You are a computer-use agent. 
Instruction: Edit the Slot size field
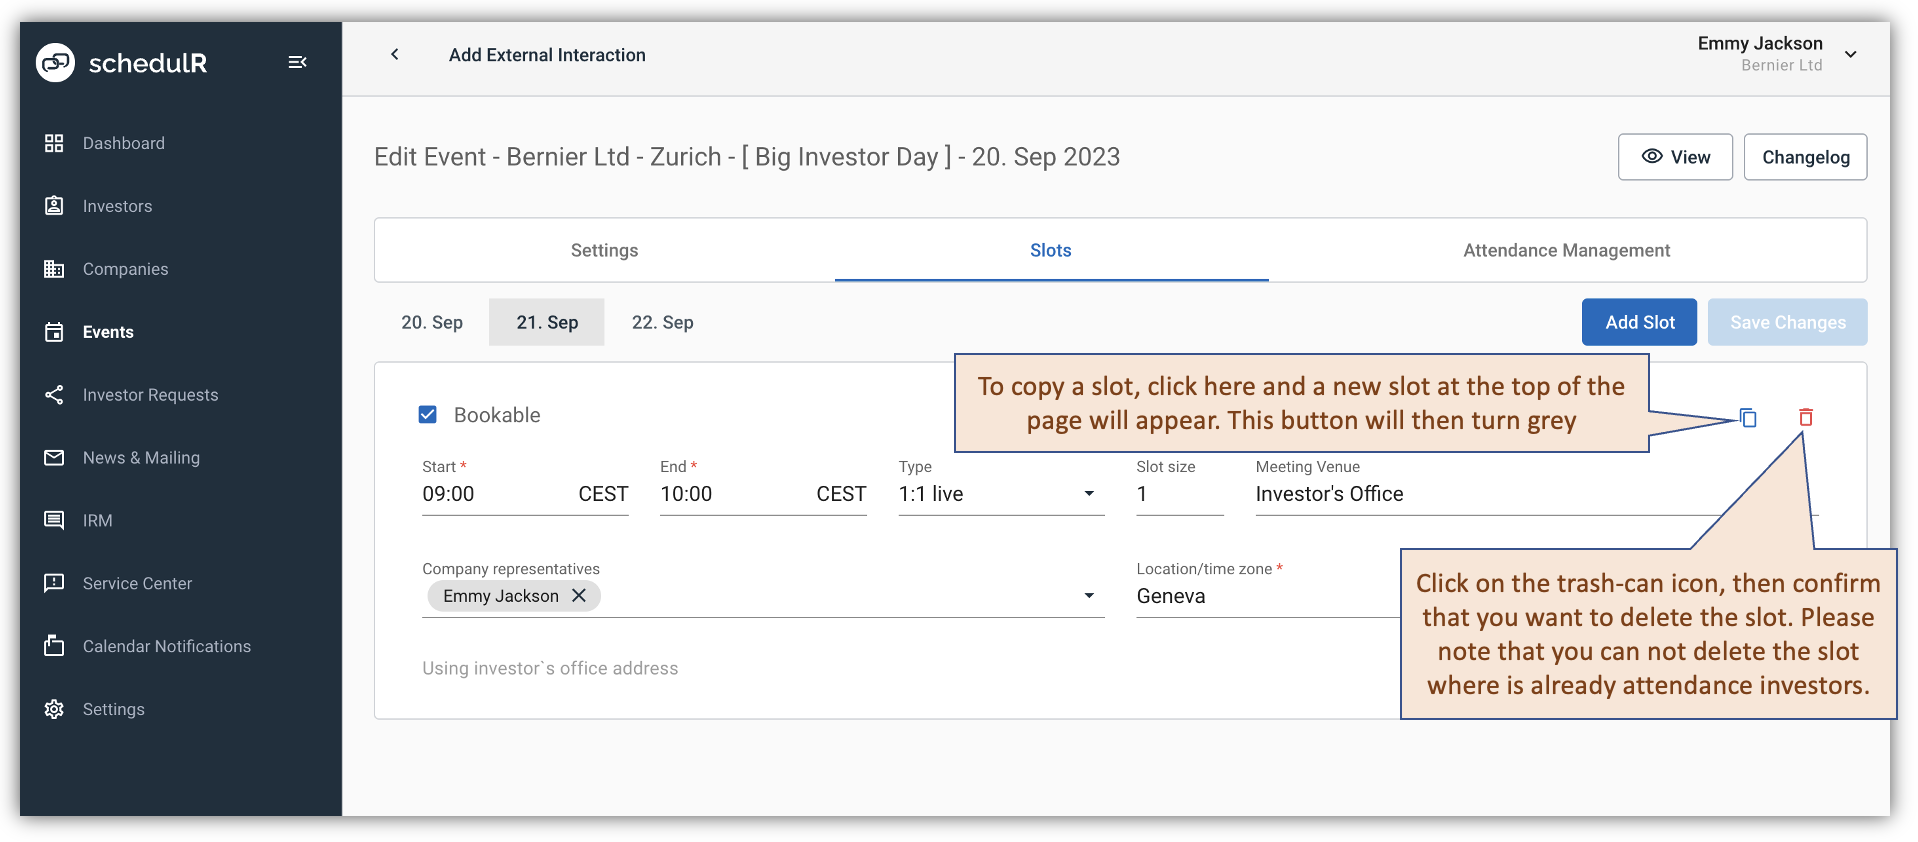[1180, 494]
